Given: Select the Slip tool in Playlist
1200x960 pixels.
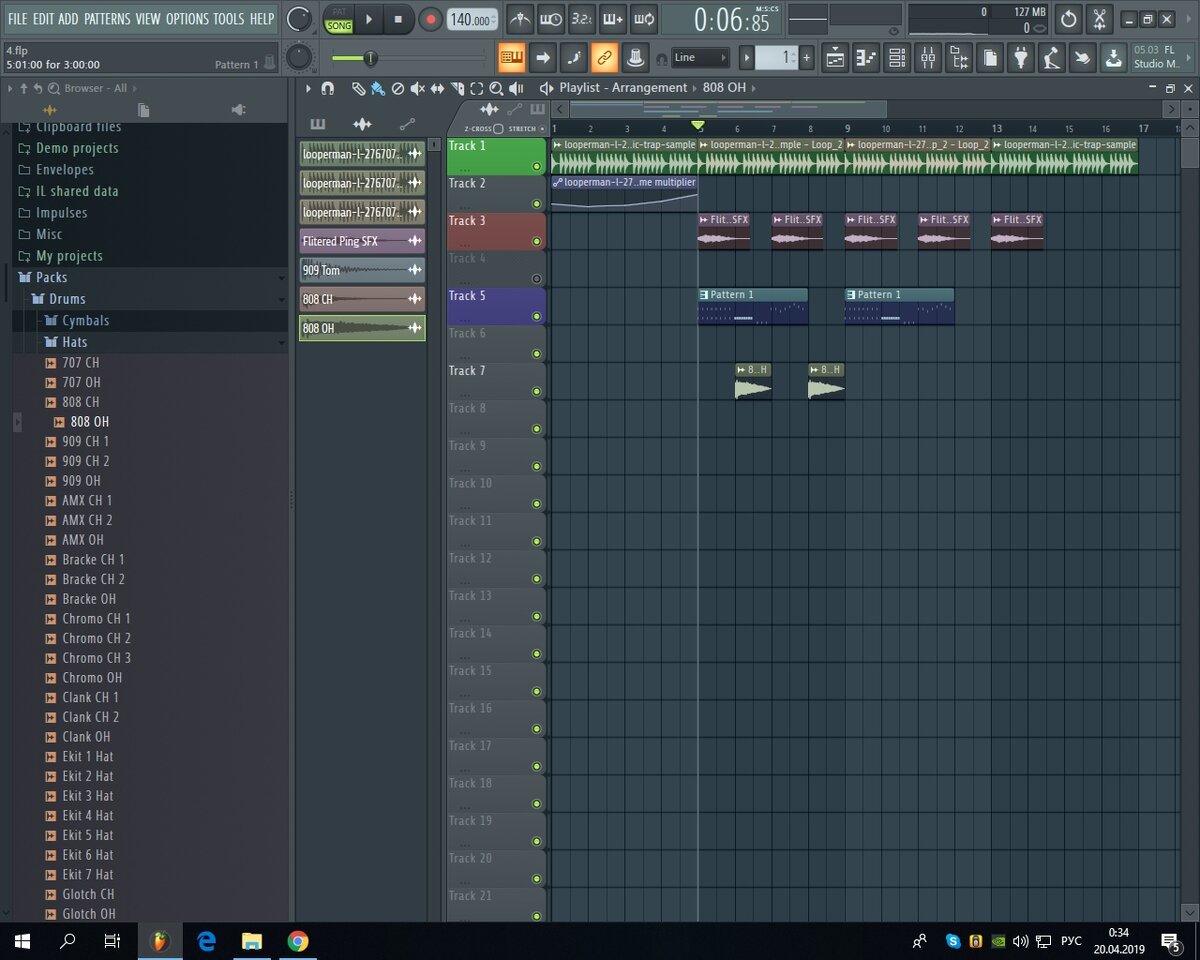Looking at the screenshot, I should coord(437,88).
